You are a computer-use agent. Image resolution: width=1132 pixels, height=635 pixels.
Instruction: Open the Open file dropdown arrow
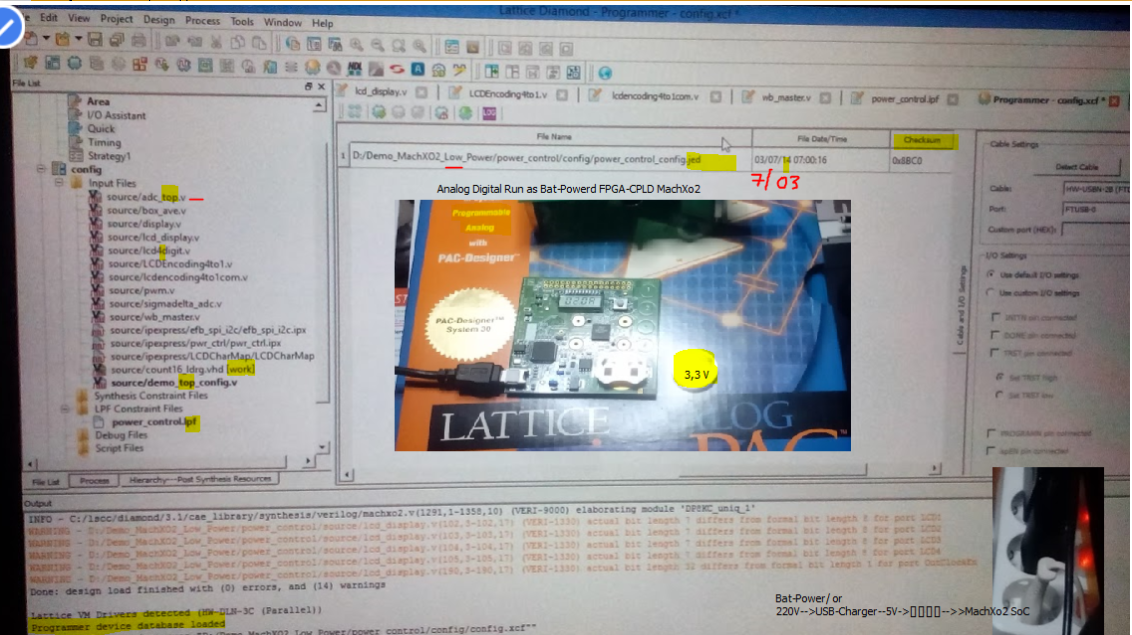tap(78, 38)
